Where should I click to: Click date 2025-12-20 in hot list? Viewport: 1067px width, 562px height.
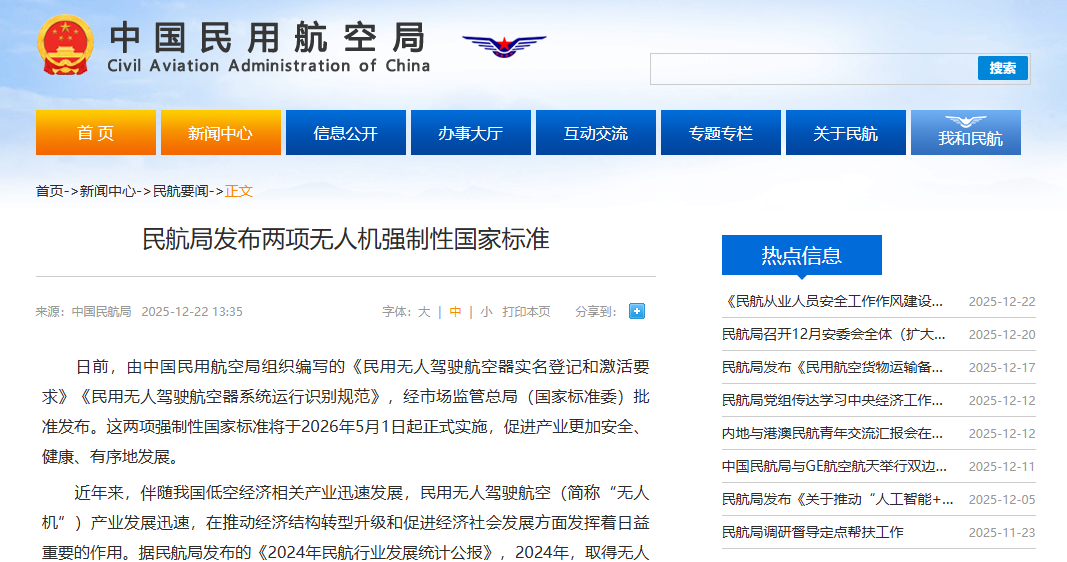coord(1002,335)
